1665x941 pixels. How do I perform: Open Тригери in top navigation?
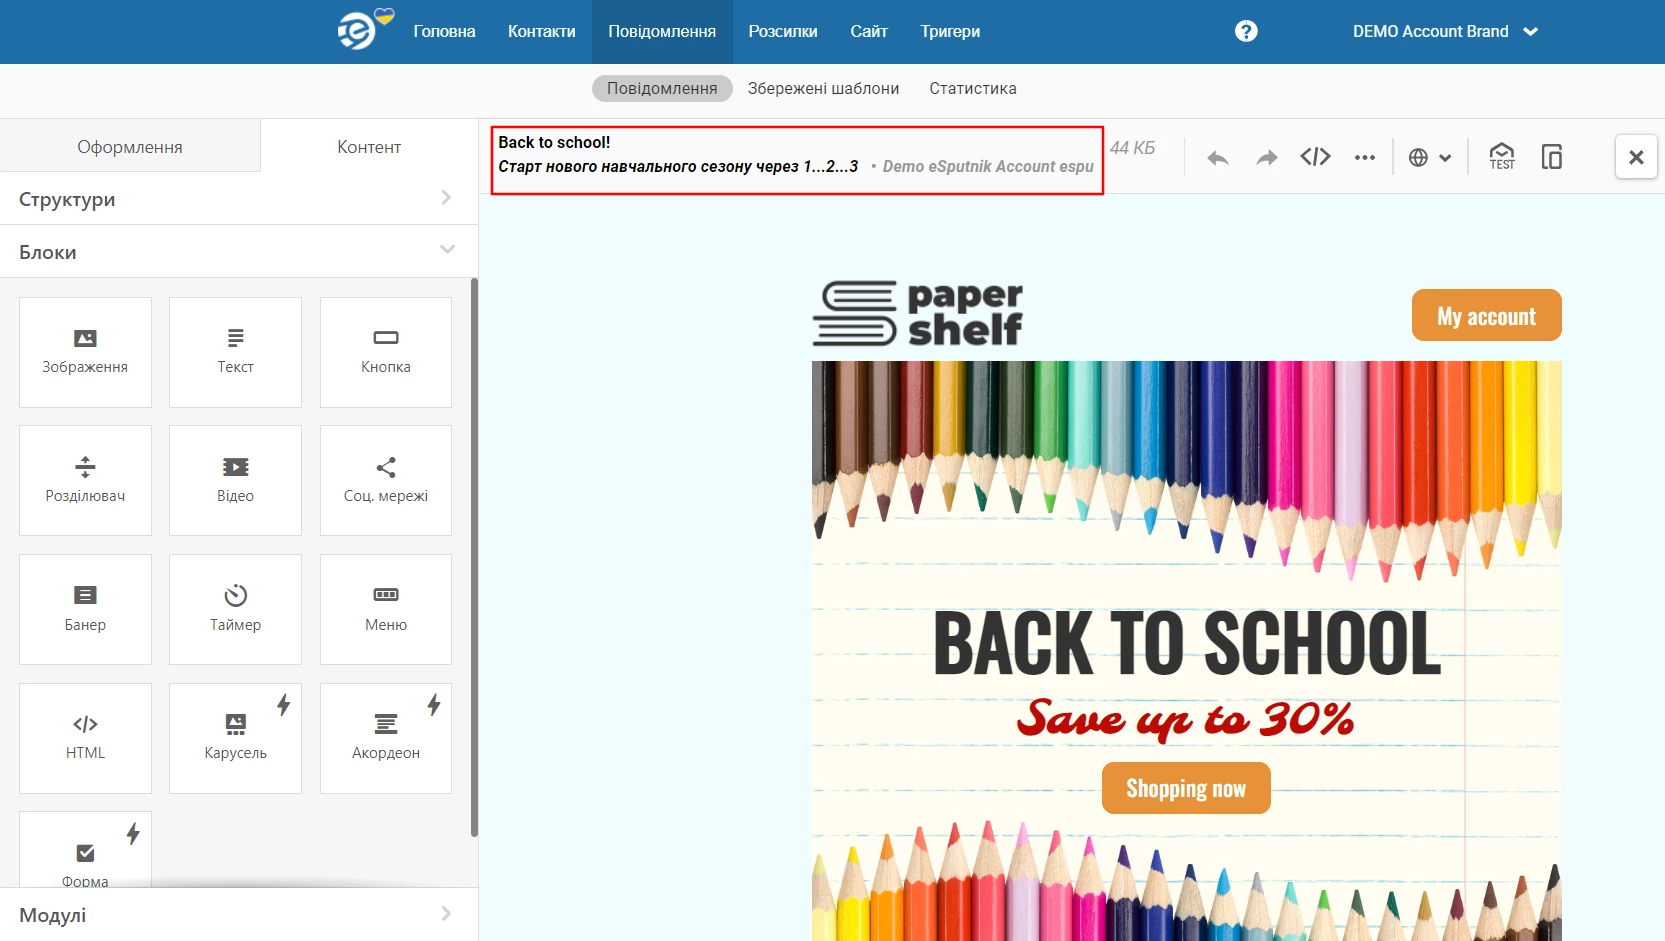950,31
